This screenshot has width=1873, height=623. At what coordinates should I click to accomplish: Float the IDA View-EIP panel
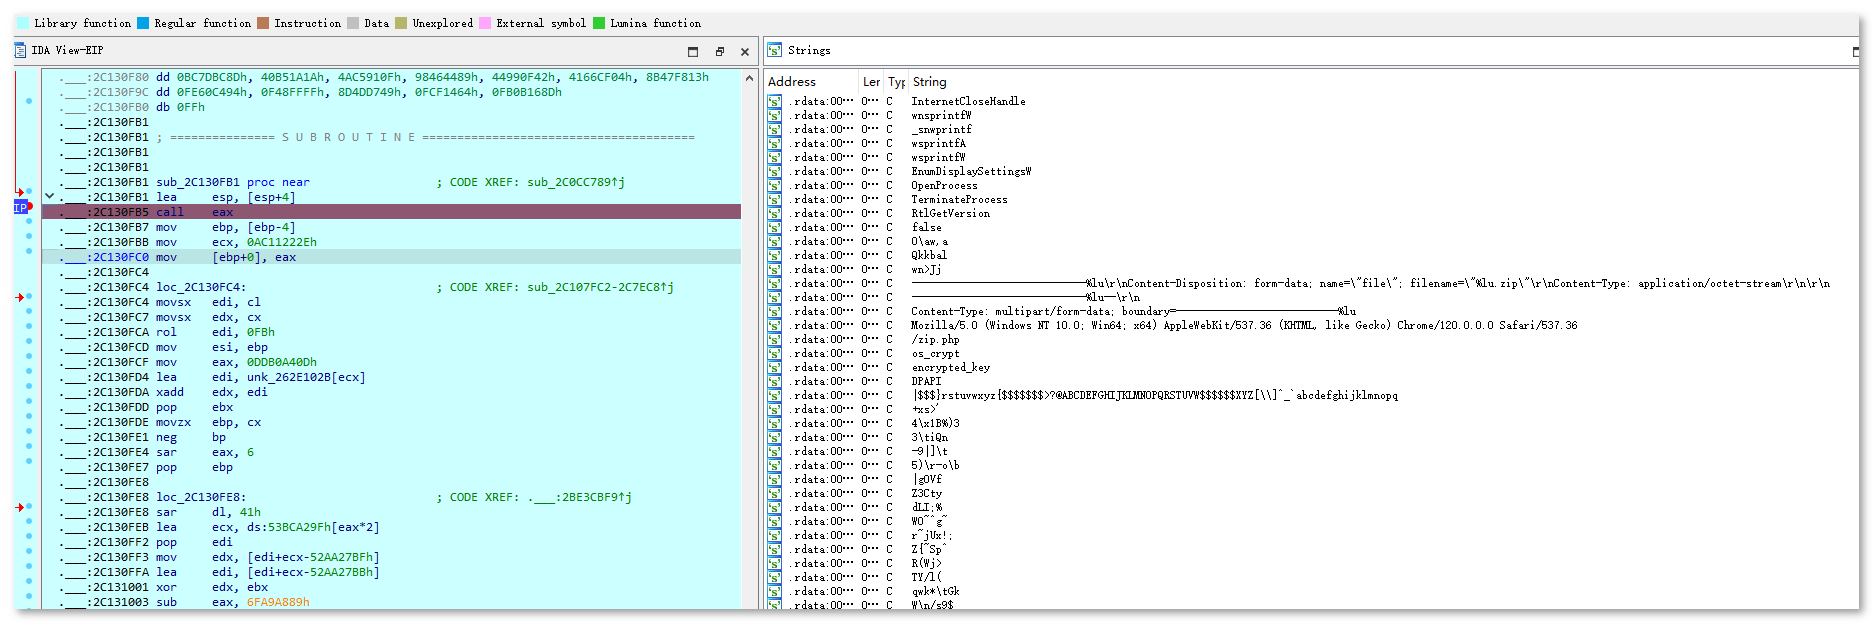719,51
